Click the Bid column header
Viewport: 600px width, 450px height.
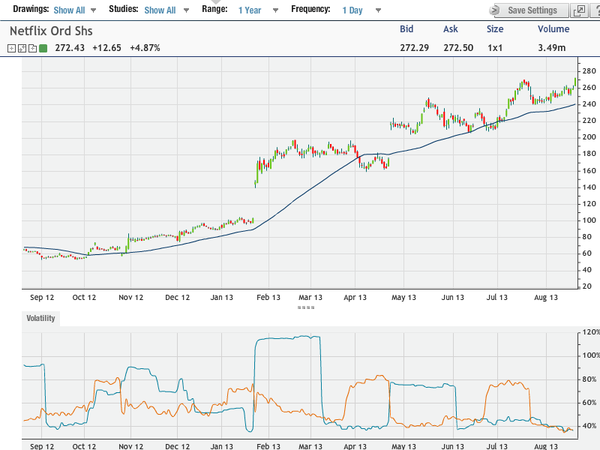(x=406, y=29)
